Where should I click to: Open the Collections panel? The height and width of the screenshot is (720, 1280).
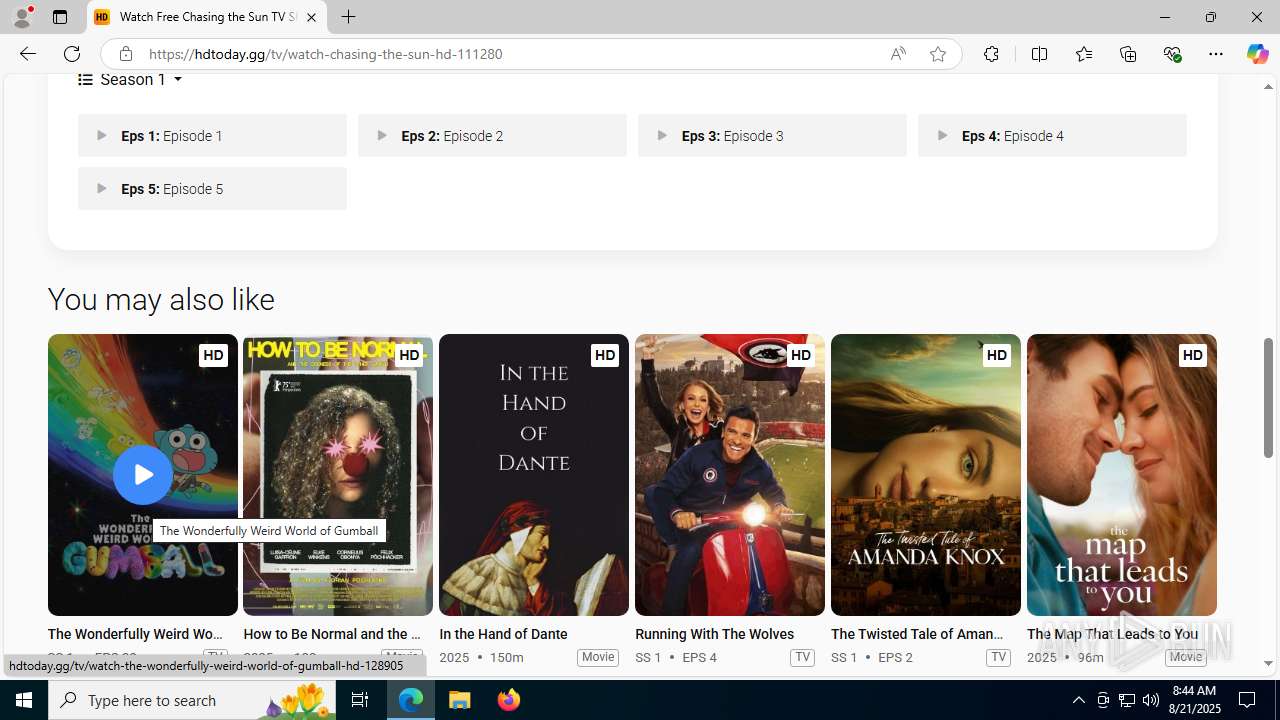click(x=1128, y=54)
